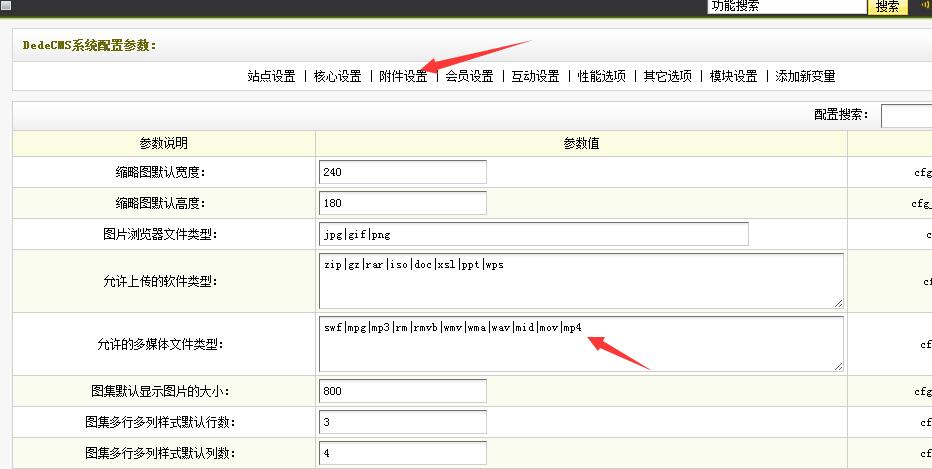Click the 允许上传的软件类型 label
Viewport: 932px width, 469px height.
click(x=160, y=281)
